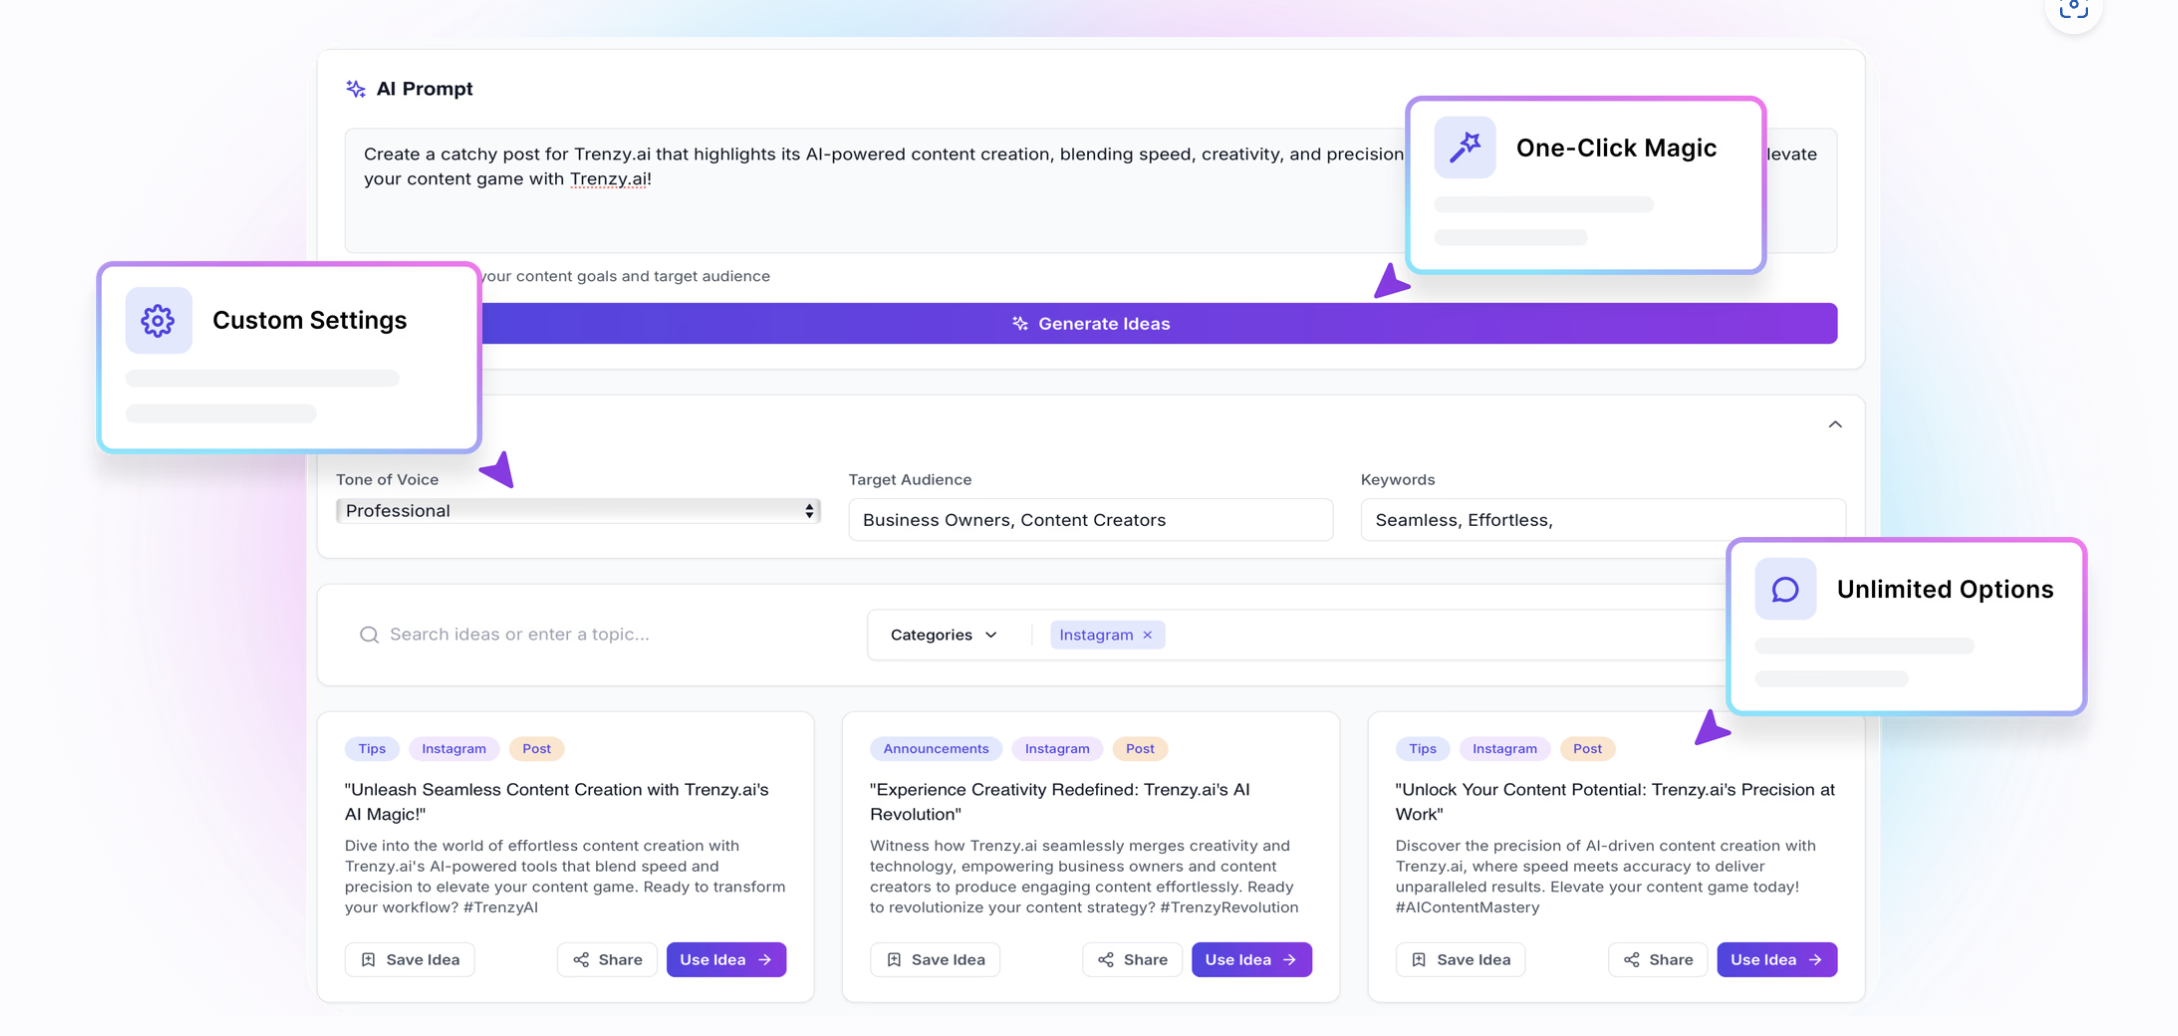Click the AI Prompt heading text
Viewport: 2178px width, 1036px height.
click(x=424, y=89)
